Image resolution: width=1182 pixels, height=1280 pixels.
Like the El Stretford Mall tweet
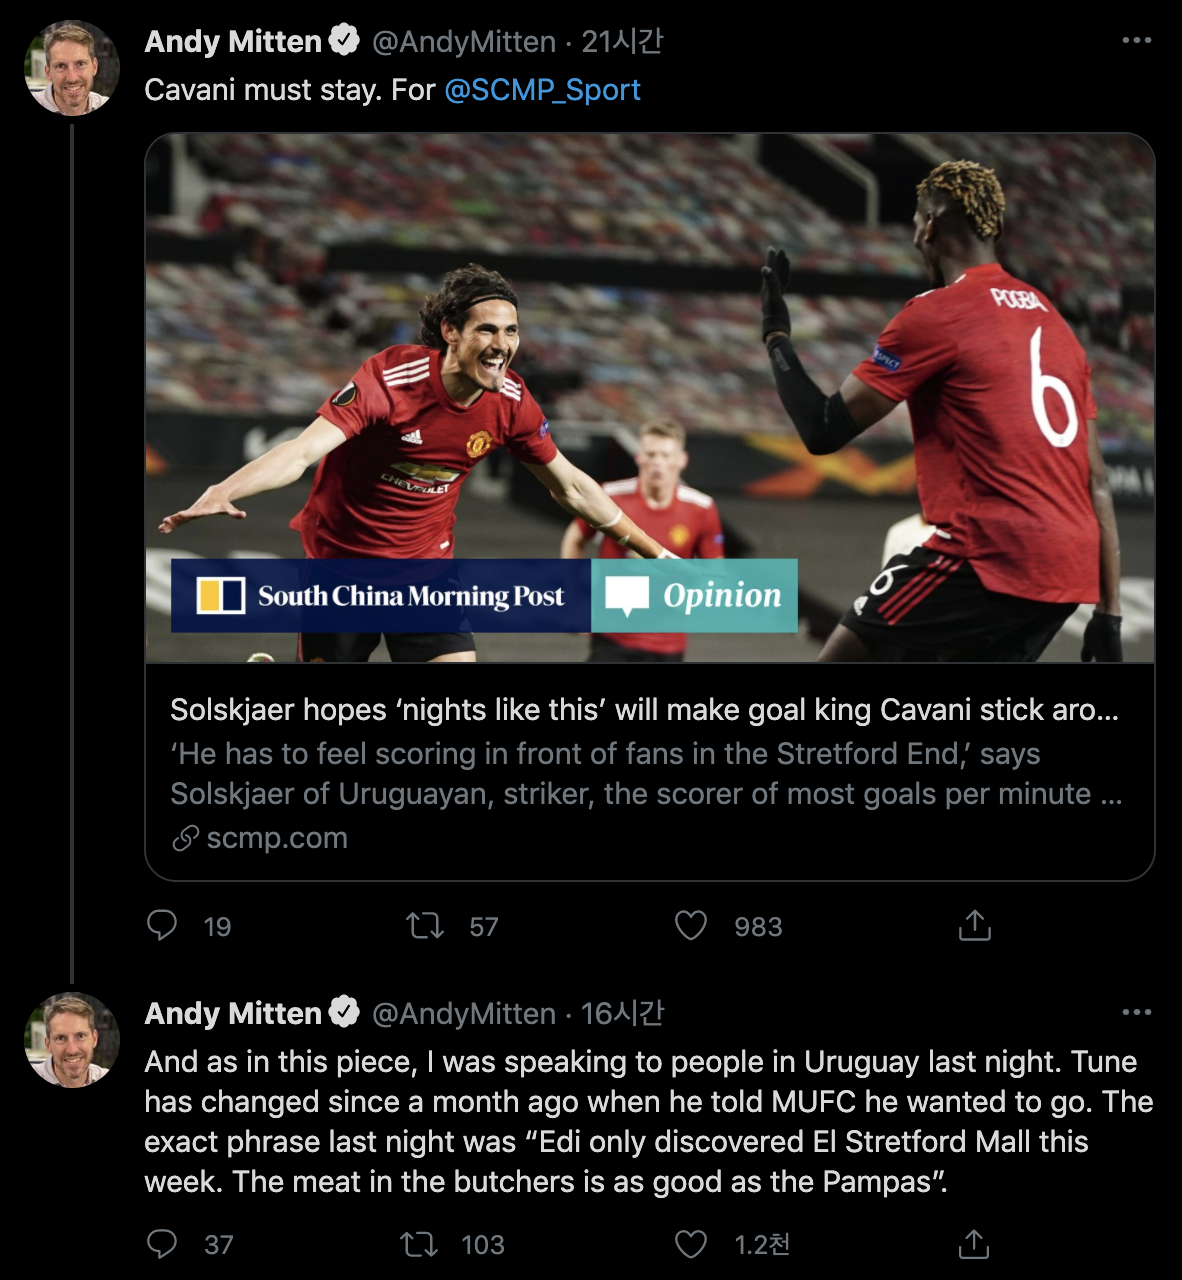[x=691, y=1244]
